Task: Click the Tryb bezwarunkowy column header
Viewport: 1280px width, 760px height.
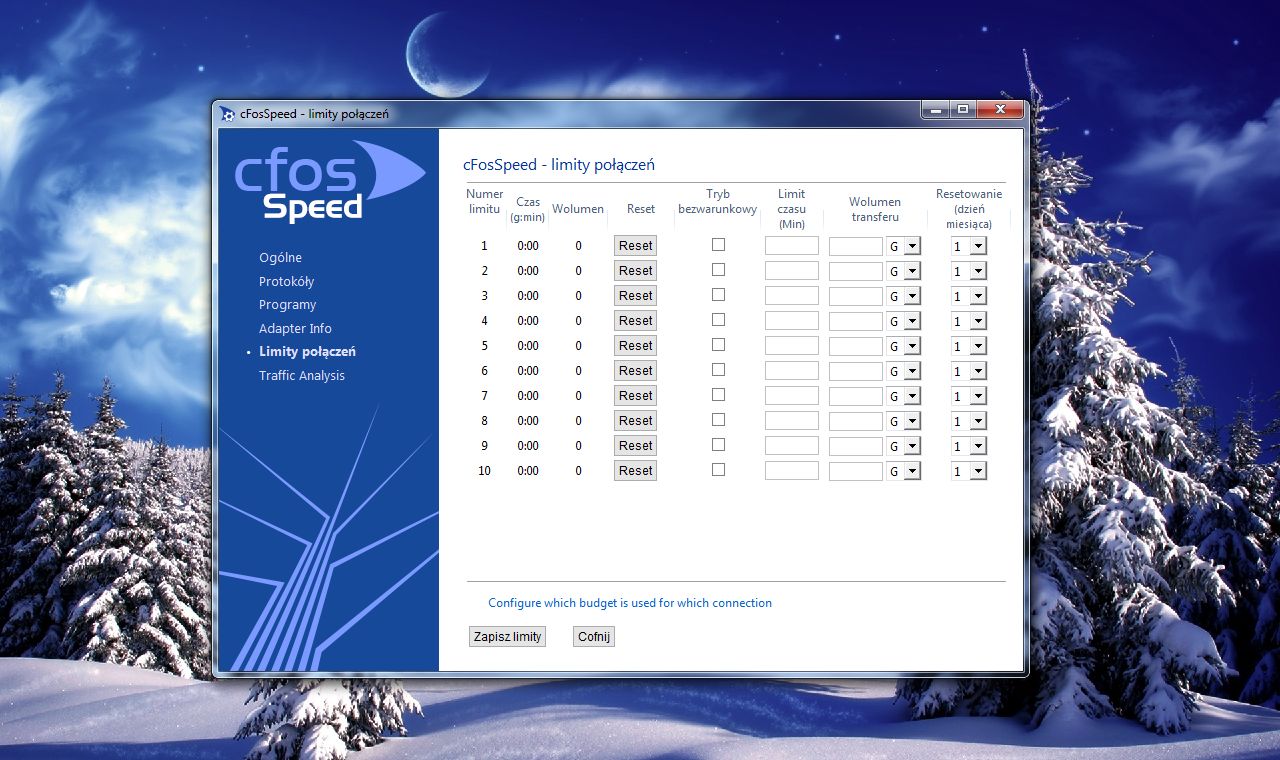Action: (x=718, y=202)
